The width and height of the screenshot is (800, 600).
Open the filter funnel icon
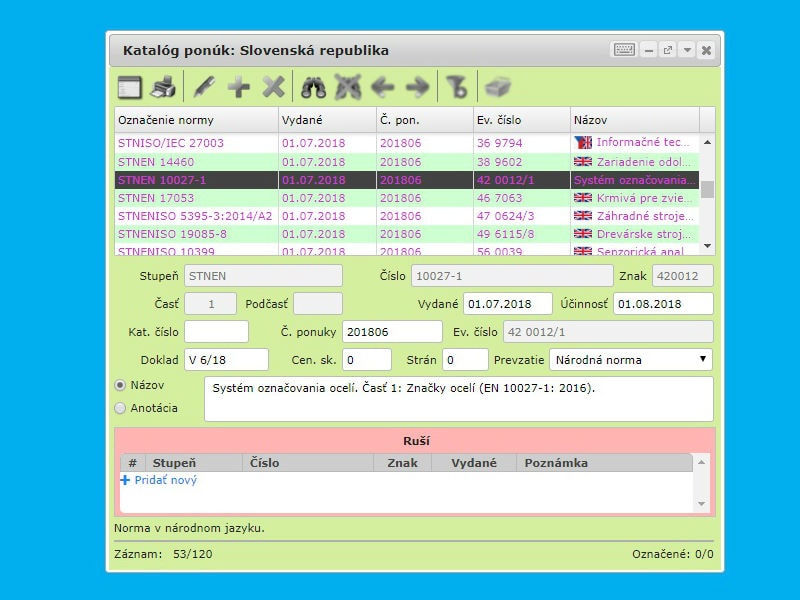tap(457, 87)
